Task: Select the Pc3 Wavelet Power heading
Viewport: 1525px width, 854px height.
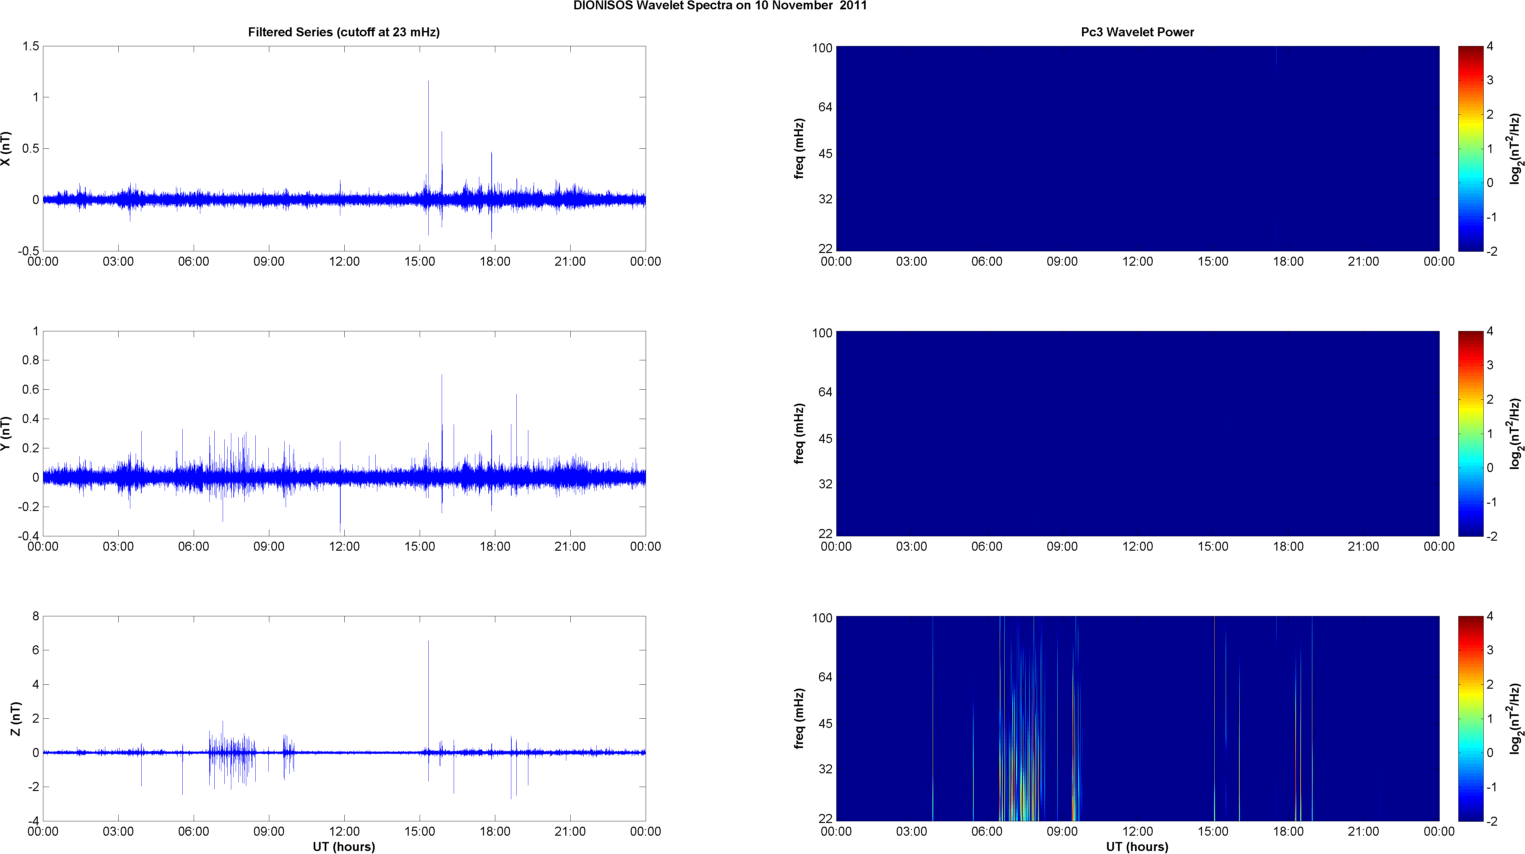Action: click(1137, 32)
